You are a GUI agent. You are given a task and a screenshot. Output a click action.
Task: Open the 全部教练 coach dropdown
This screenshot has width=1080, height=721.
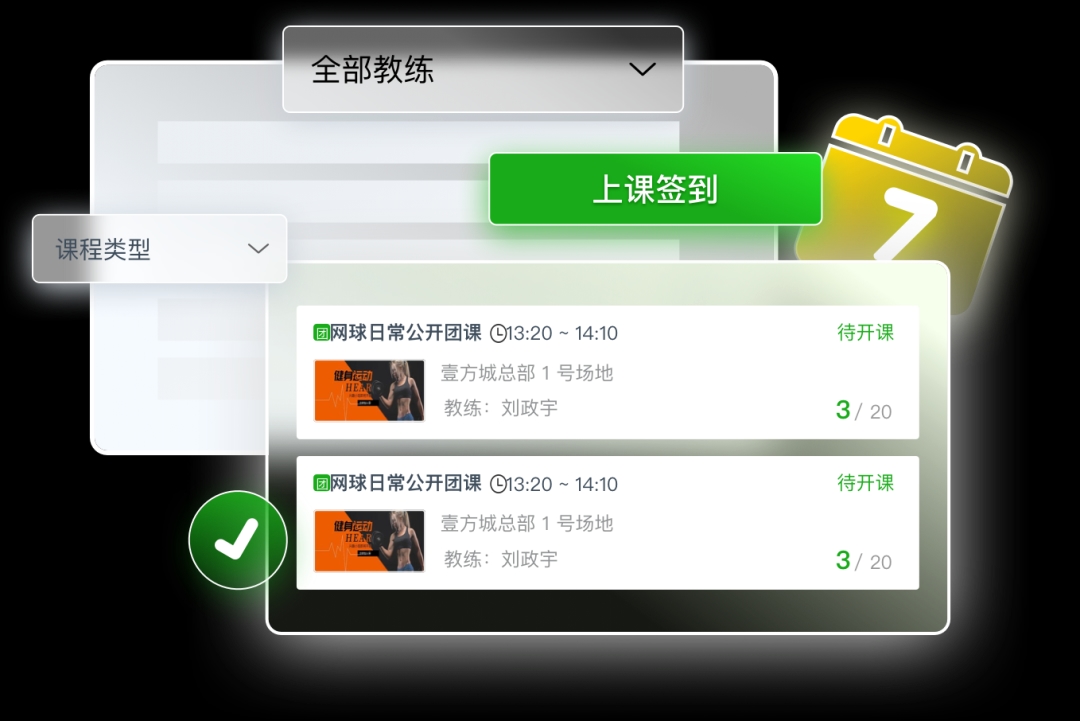click(x=483, y=70)
